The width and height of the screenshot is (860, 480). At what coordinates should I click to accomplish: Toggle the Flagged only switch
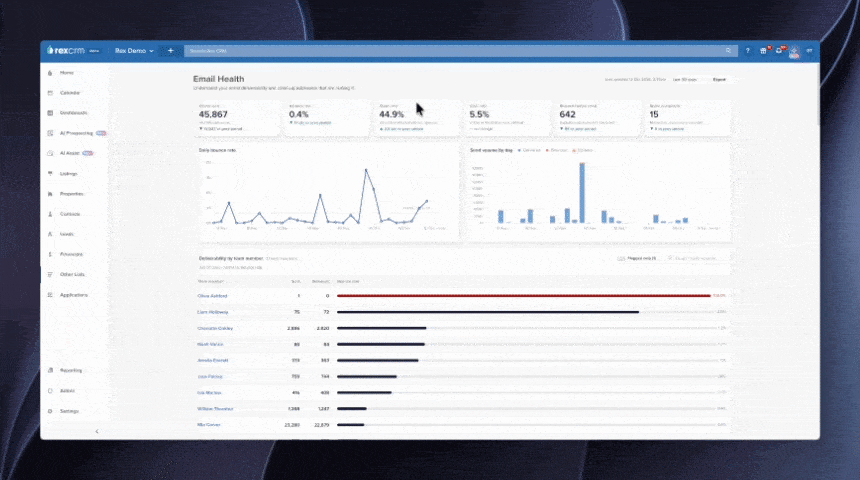(x=621, y=258)
